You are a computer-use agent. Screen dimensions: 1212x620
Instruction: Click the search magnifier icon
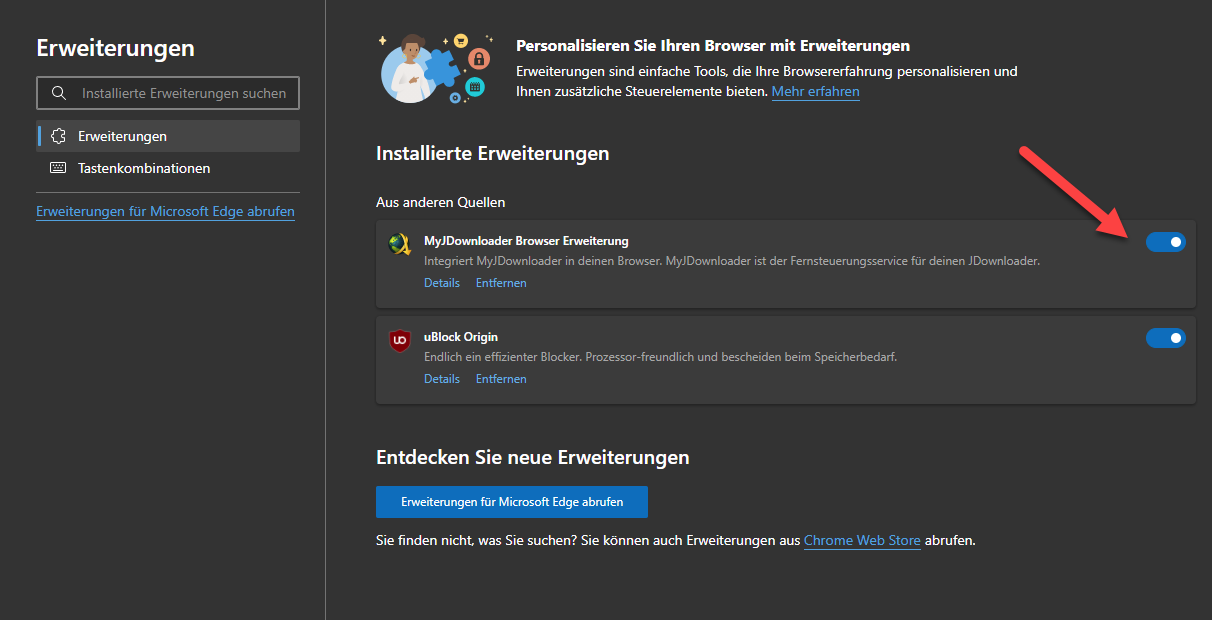[x=59, y=93]
